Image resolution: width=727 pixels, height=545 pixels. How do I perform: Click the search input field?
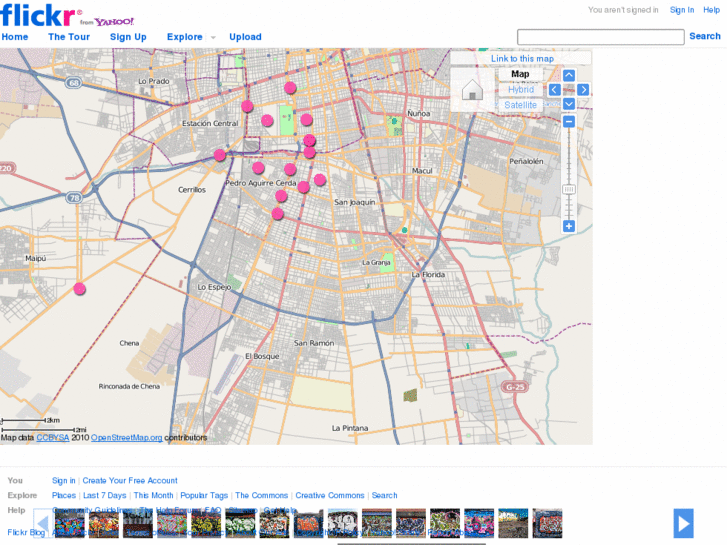pos(600,37)
